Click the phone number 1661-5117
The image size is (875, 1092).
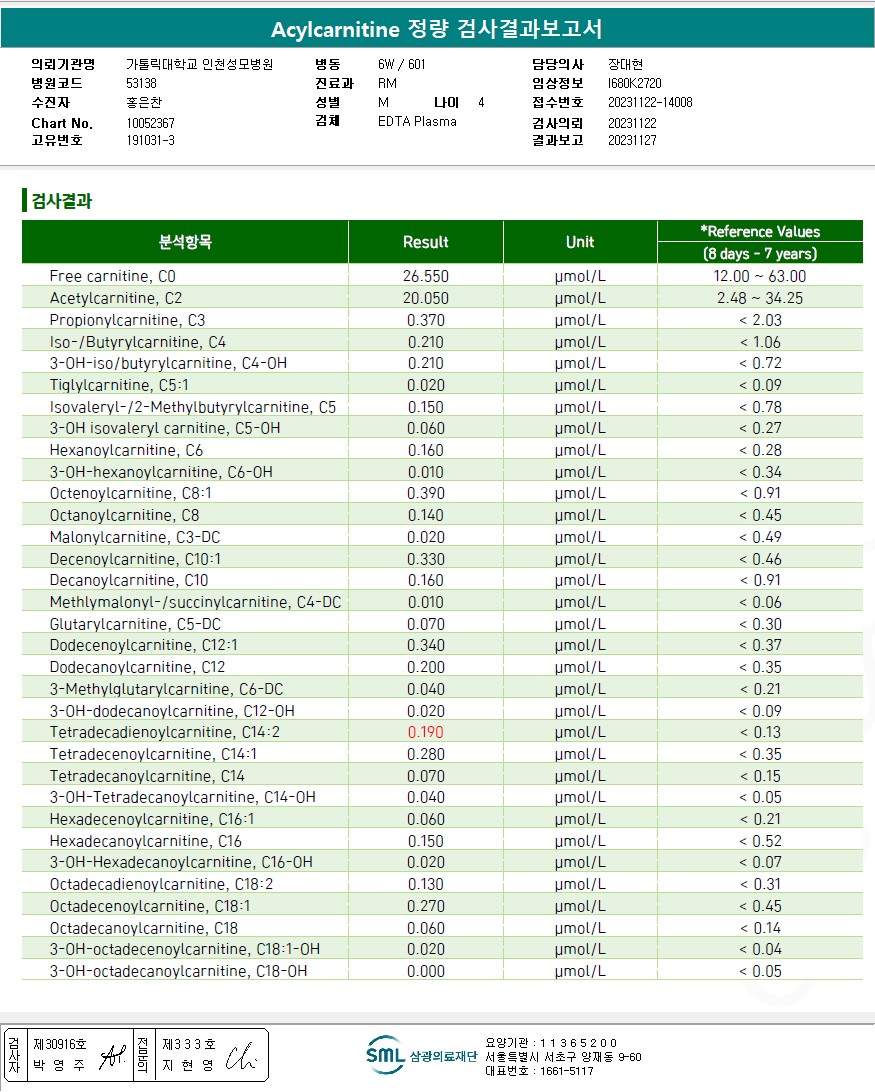coord(567,1071)
